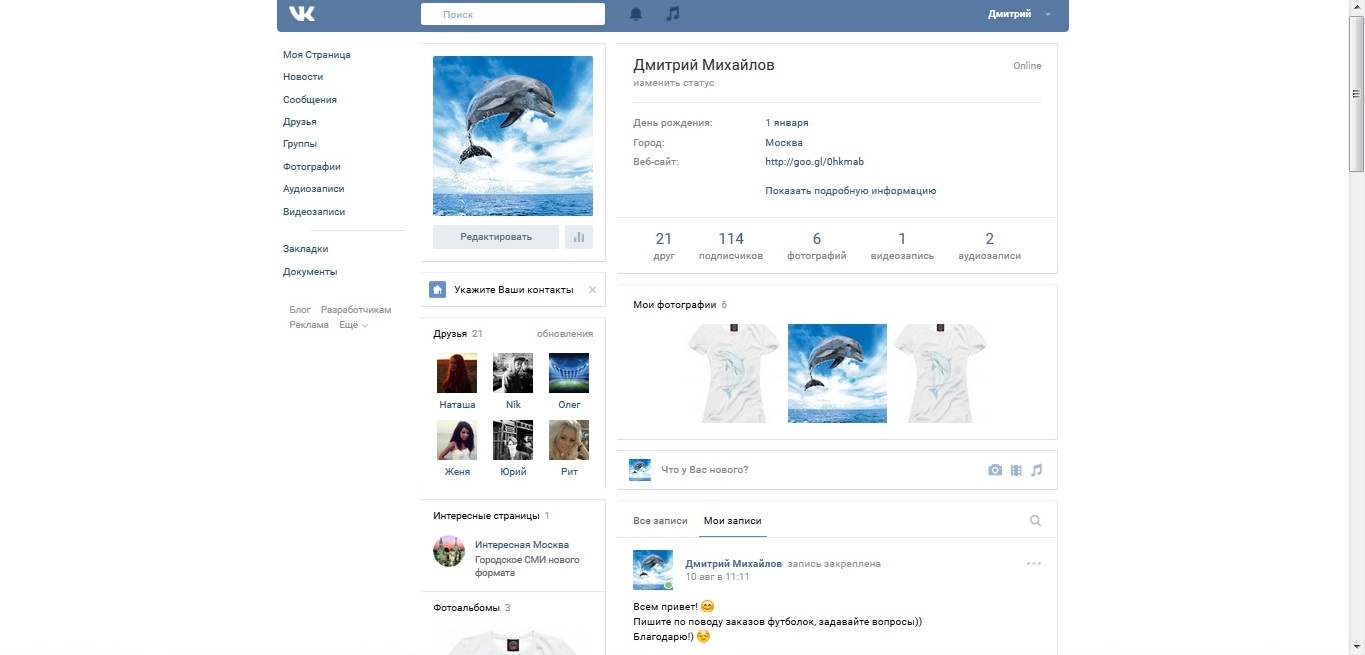Image resolution: width=1365 pixels, height=655 pixels.
Task: Click the Редактировать button
Action: pyautogui.click(x=495, y=236)
